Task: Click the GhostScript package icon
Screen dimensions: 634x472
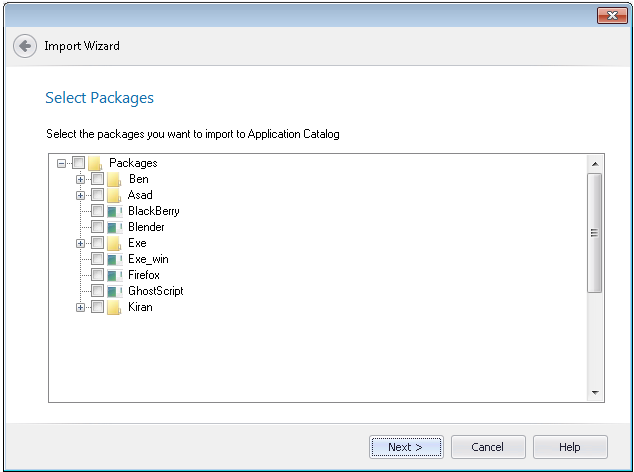Action: 114,291
